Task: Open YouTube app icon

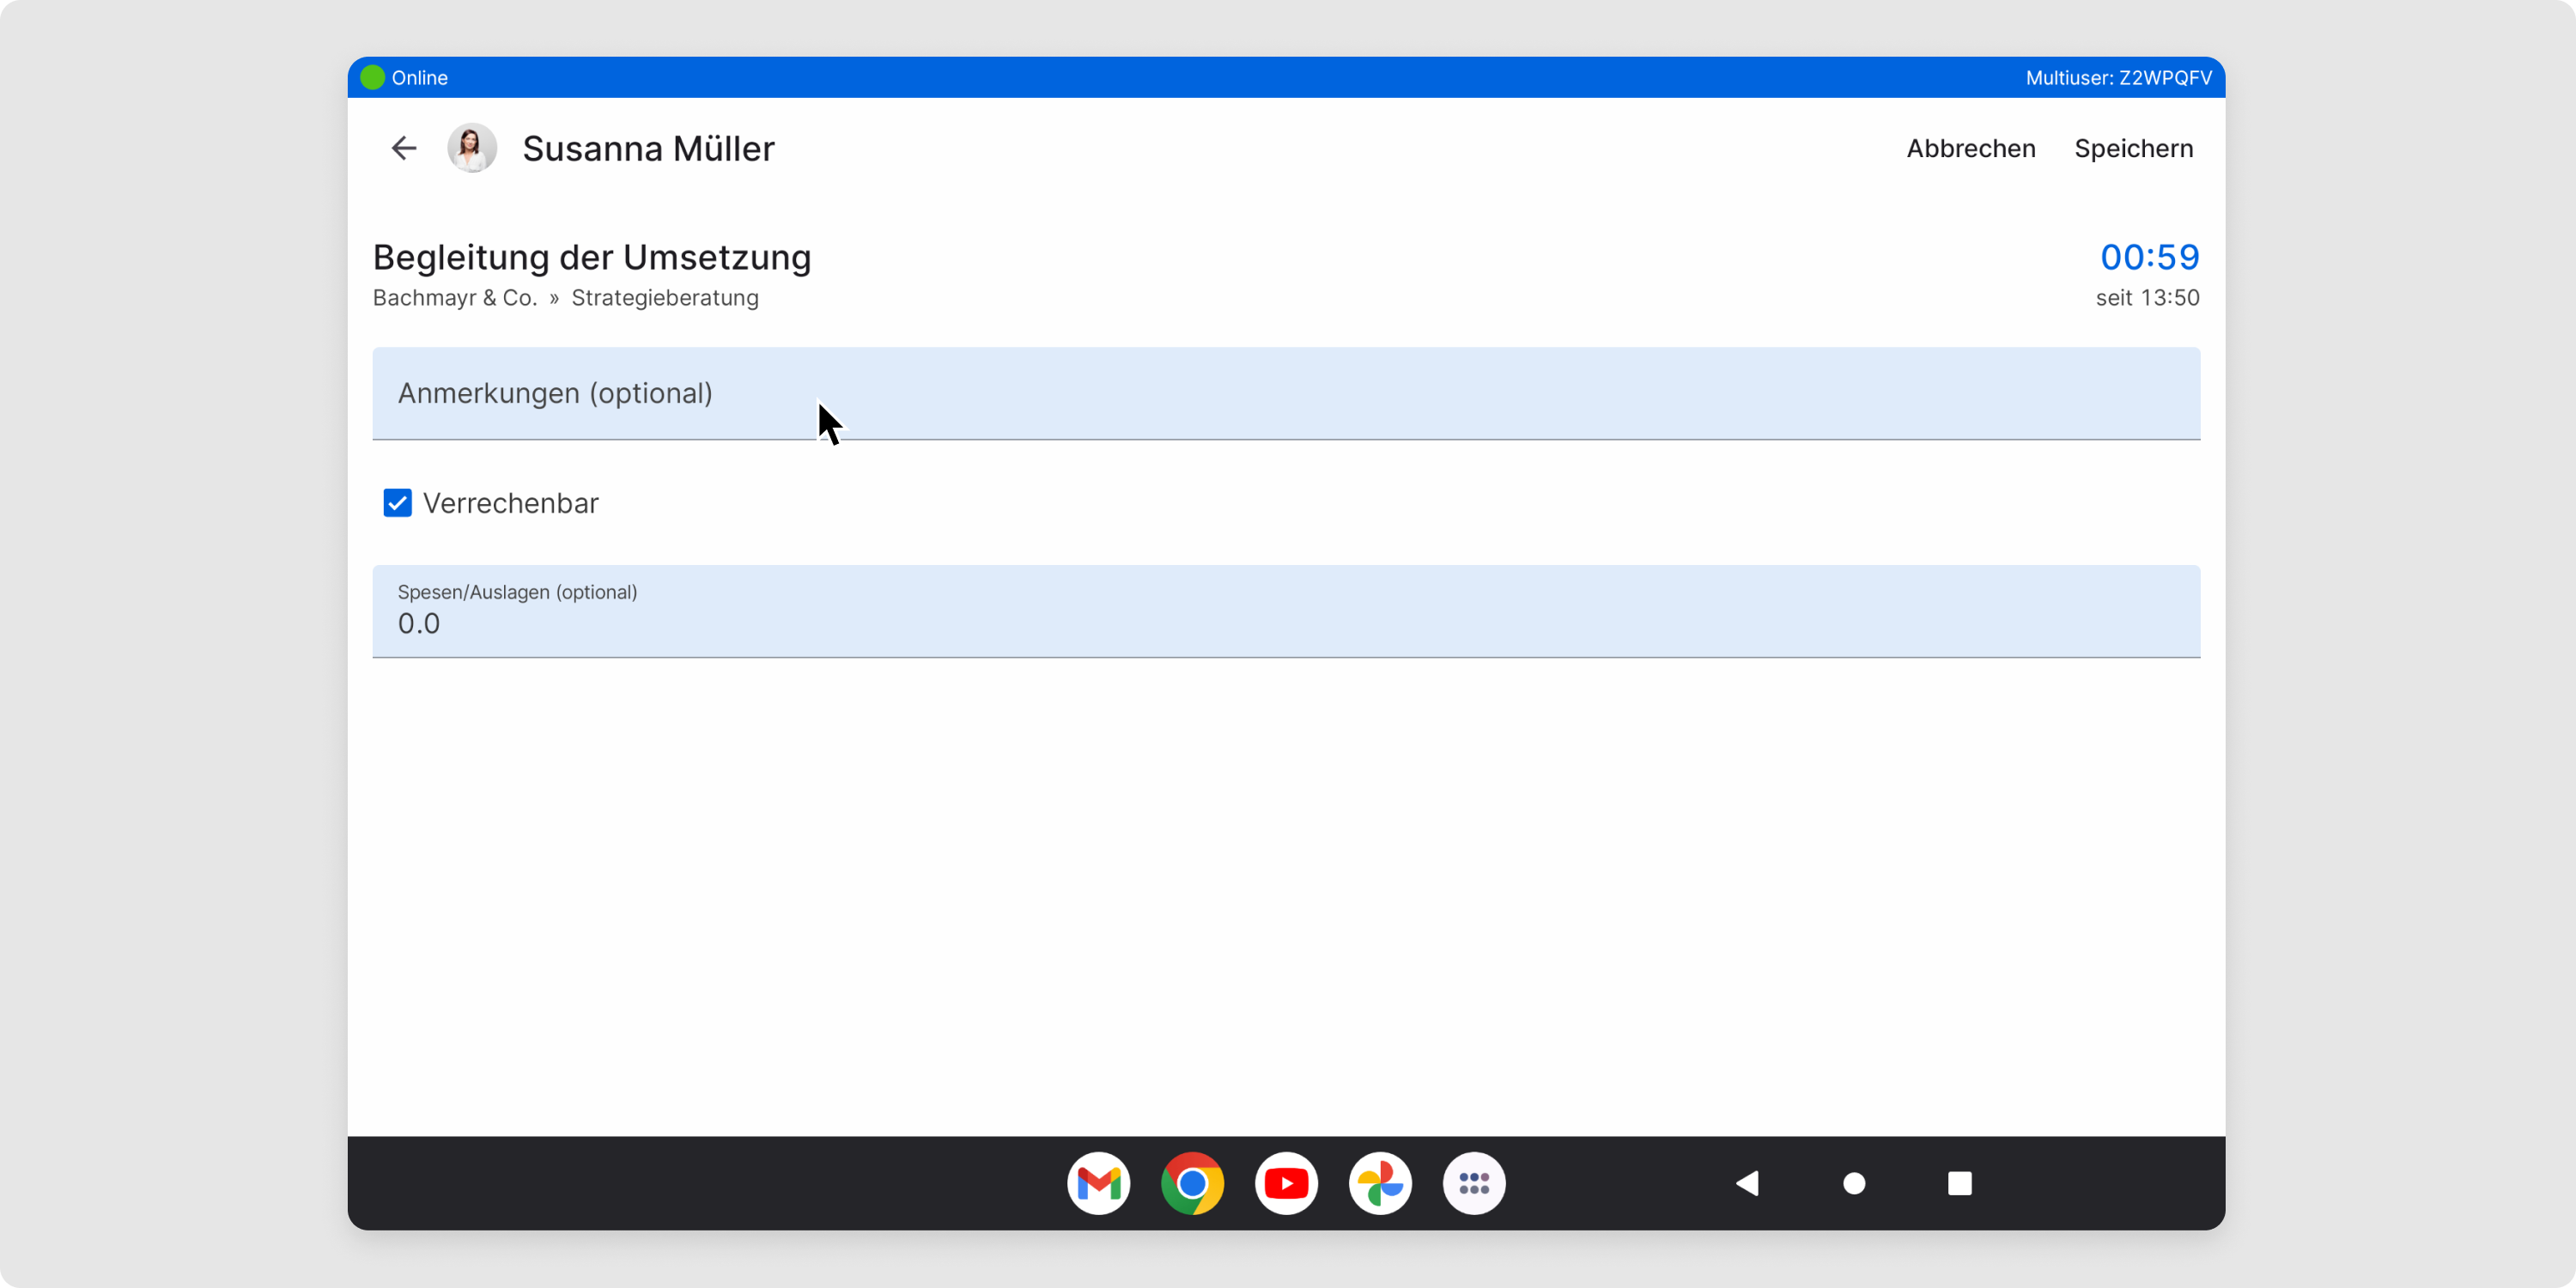Action: click(1286, 1183)
